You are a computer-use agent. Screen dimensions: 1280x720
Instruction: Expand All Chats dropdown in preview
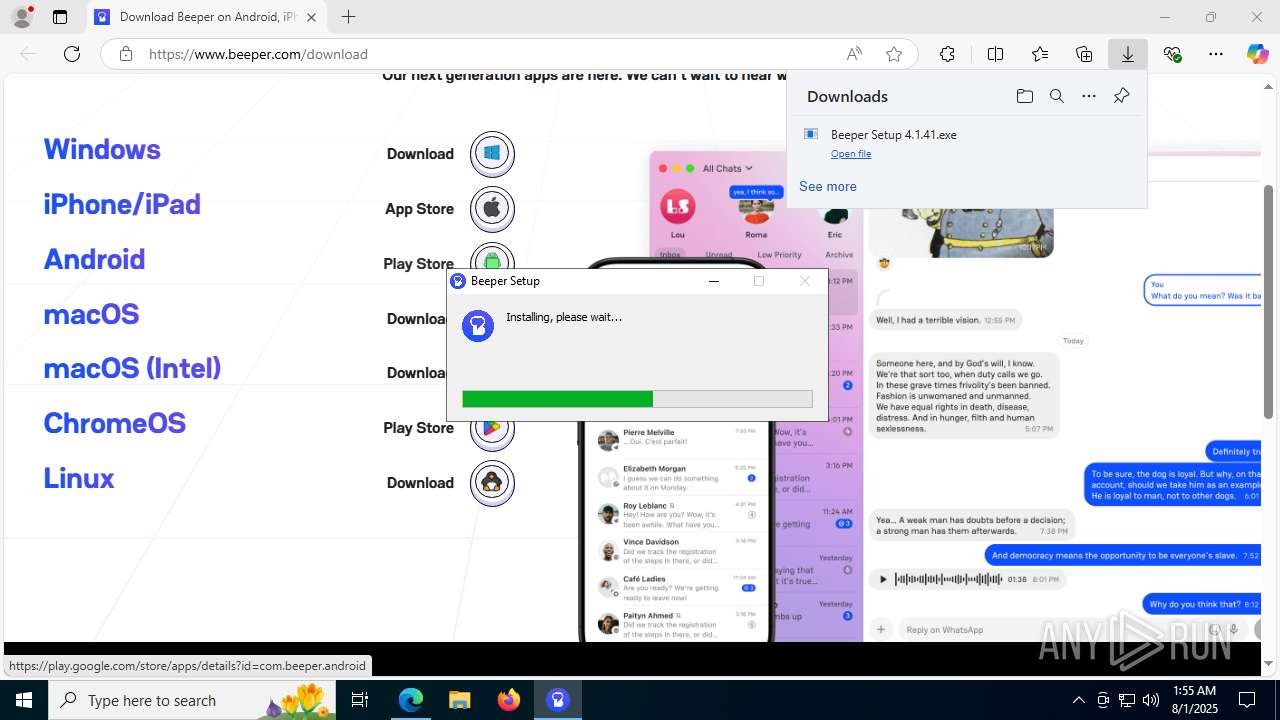pyautogui.click(x=727, y=168)
